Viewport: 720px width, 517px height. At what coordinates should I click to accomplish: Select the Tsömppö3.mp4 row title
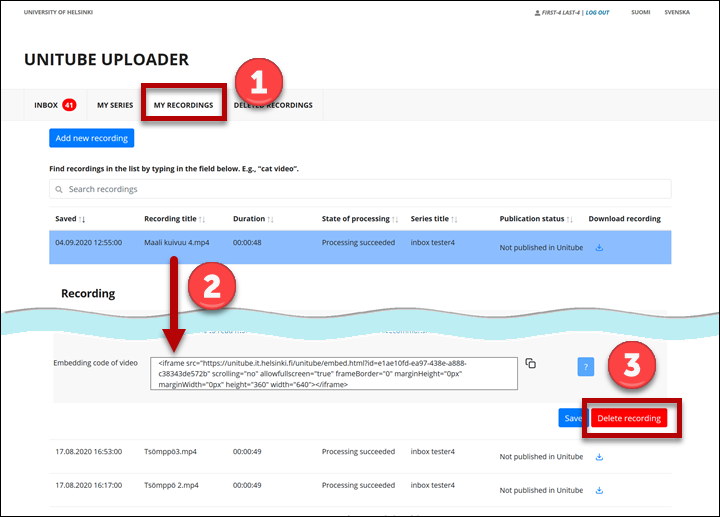click(170, 452)
